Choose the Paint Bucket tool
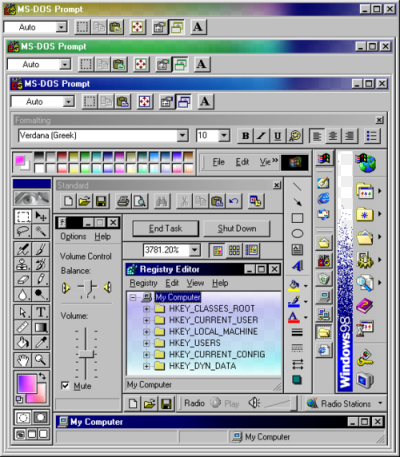The image size is (400, 457). [23, 342]
